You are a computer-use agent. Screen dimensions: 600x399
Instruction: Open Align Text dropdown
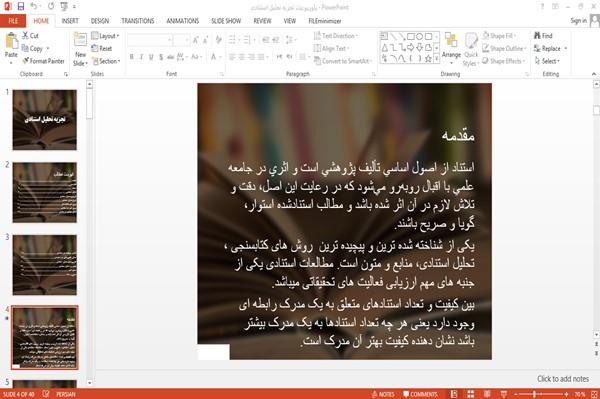331,48
